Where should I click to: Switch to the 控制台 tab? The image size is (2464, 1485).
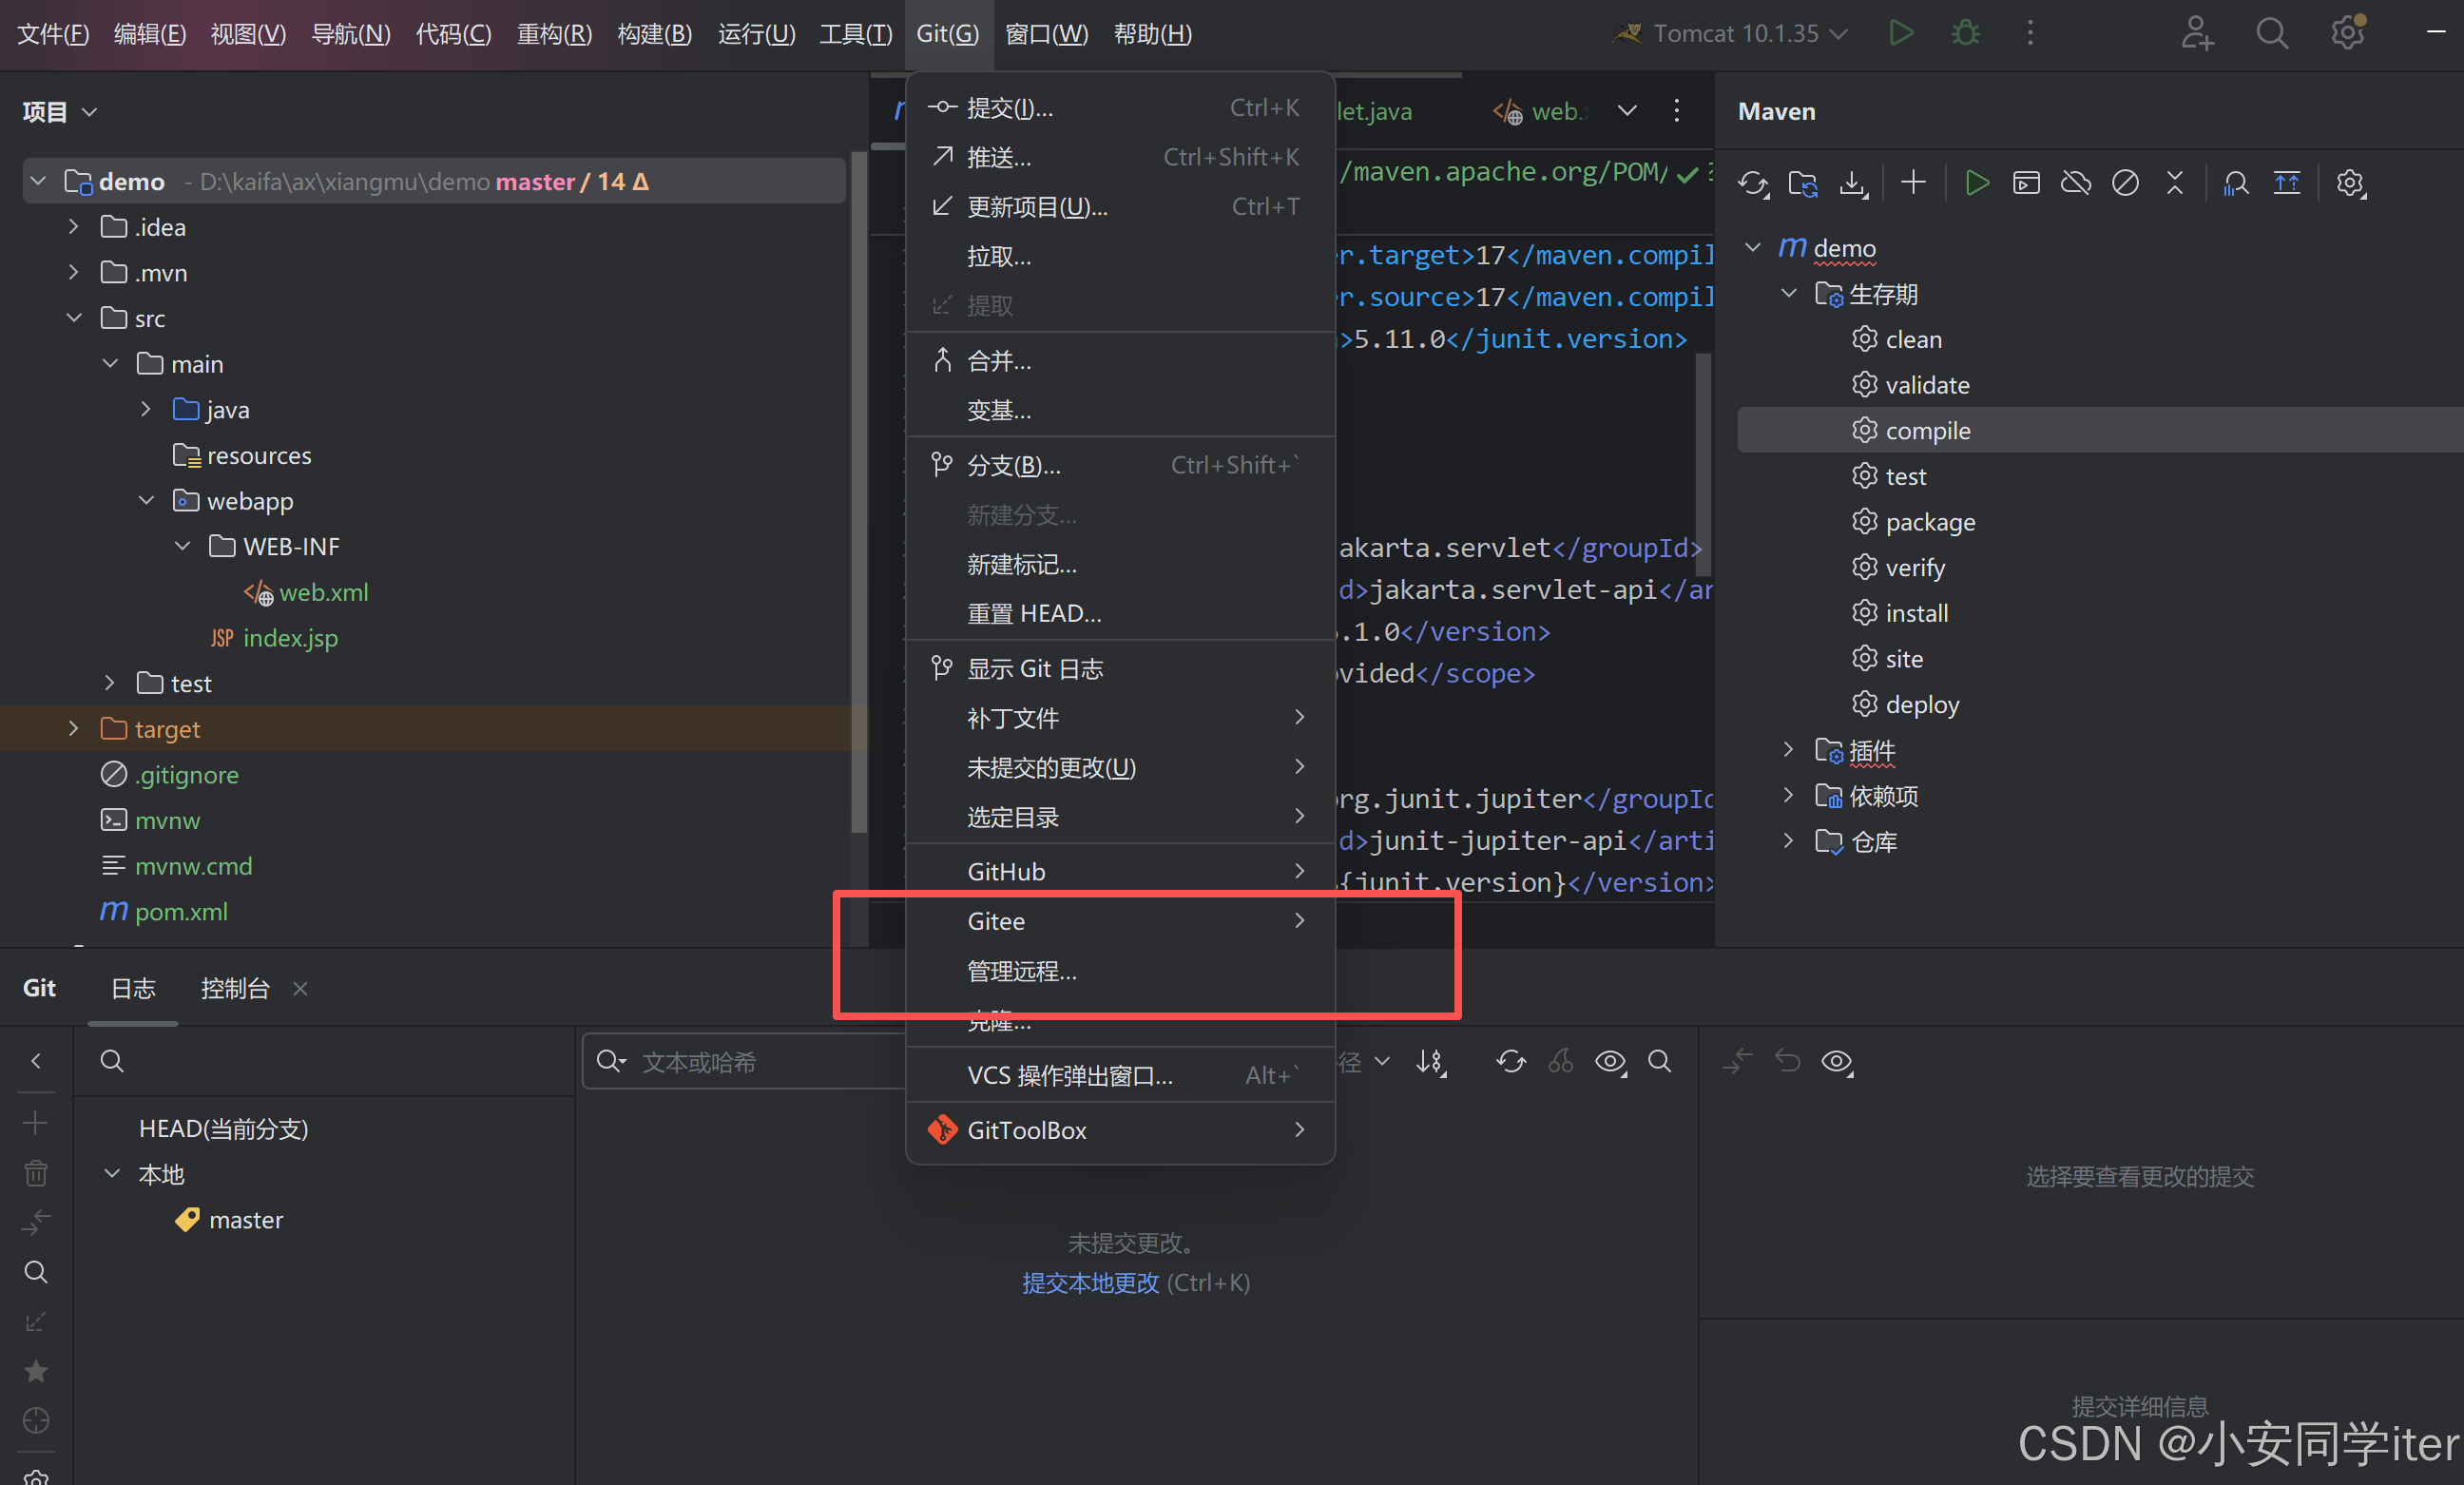[x=235, y=988]
